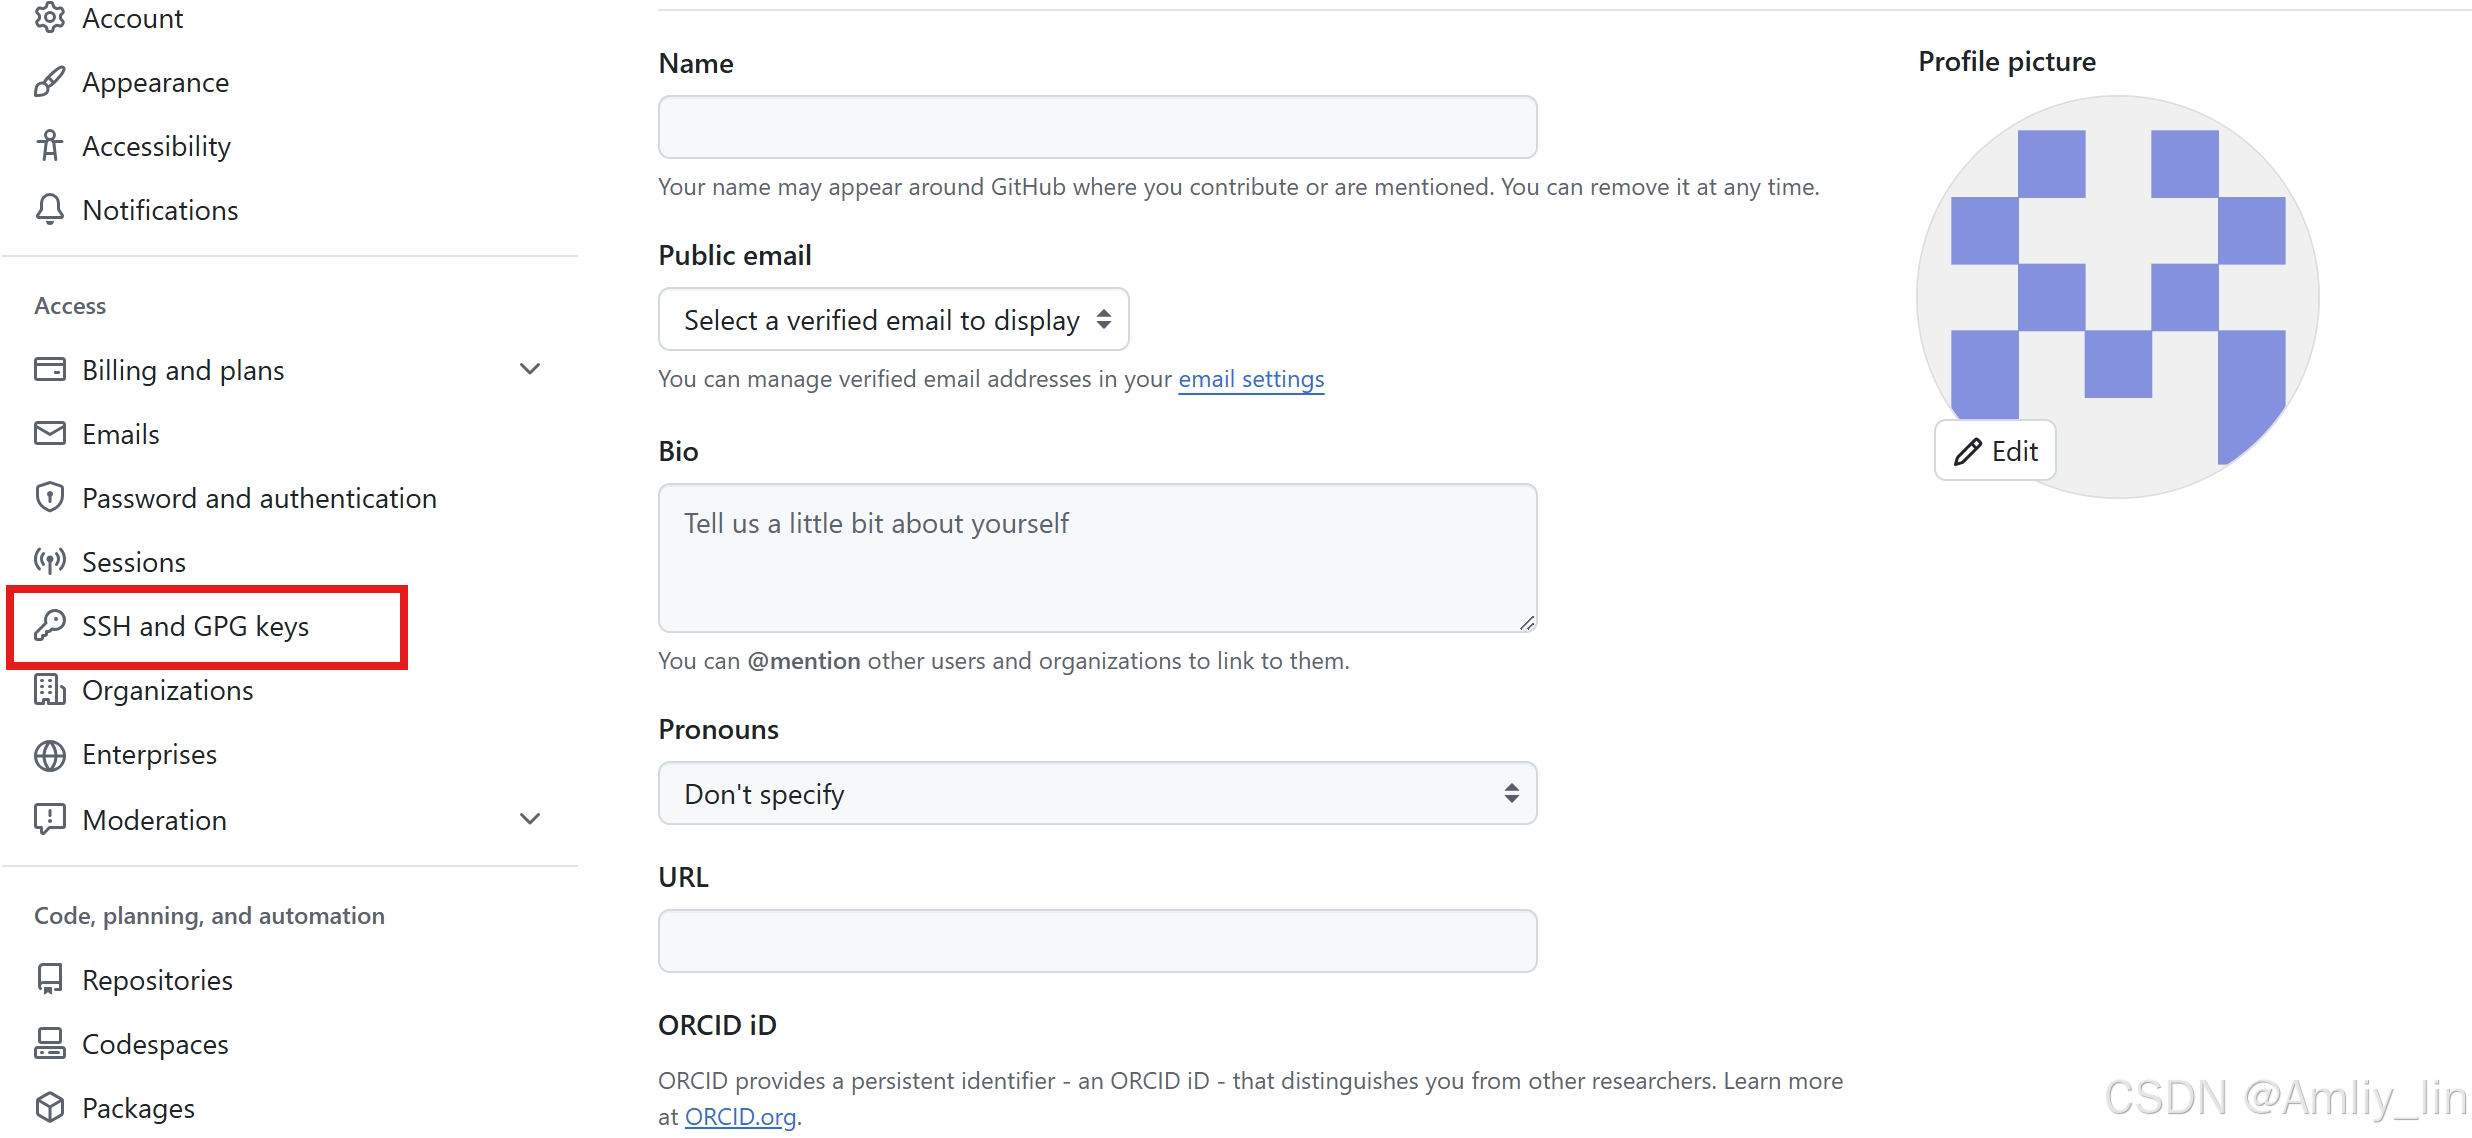
Task: Click into the Bio text area
Action: tap(1097, 558)
